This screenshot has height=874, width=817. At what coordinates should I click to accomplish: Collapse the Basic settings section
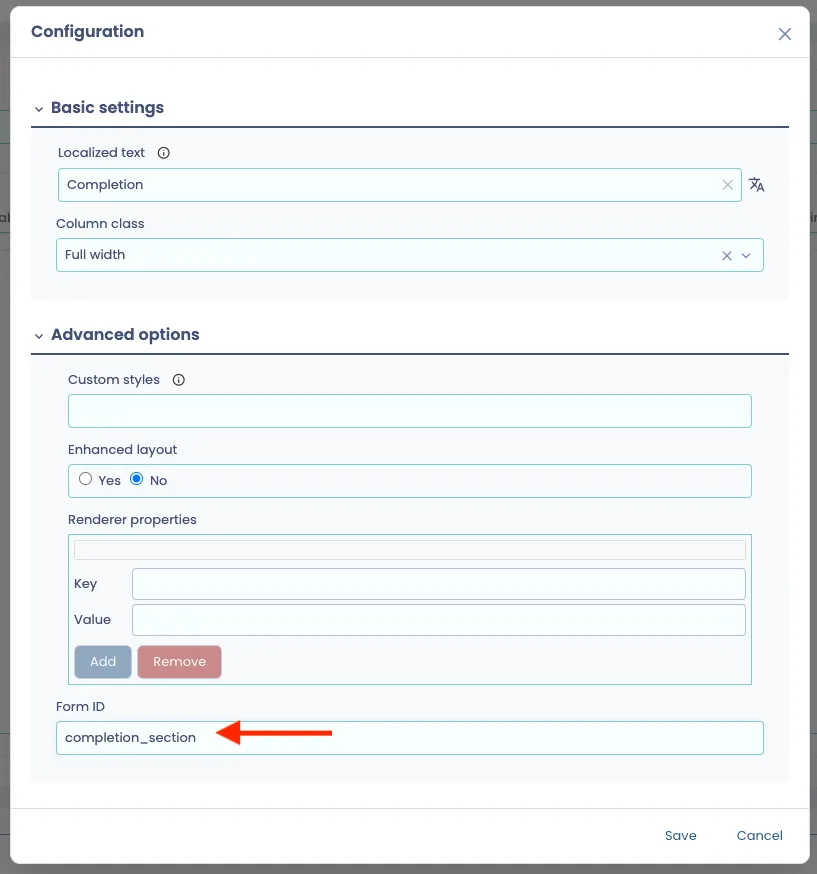(x=38, y=109)
